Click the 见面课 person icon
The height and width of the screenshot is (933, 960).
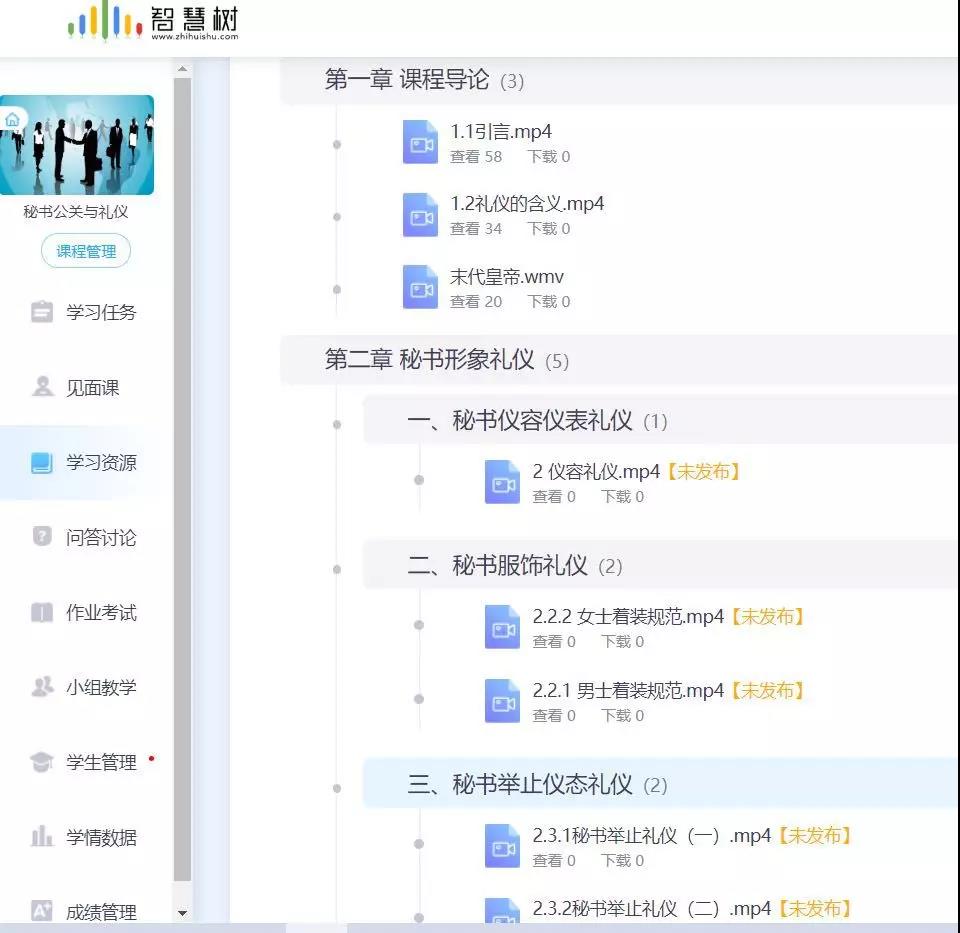pyautogui.click(x=42, y=387)
